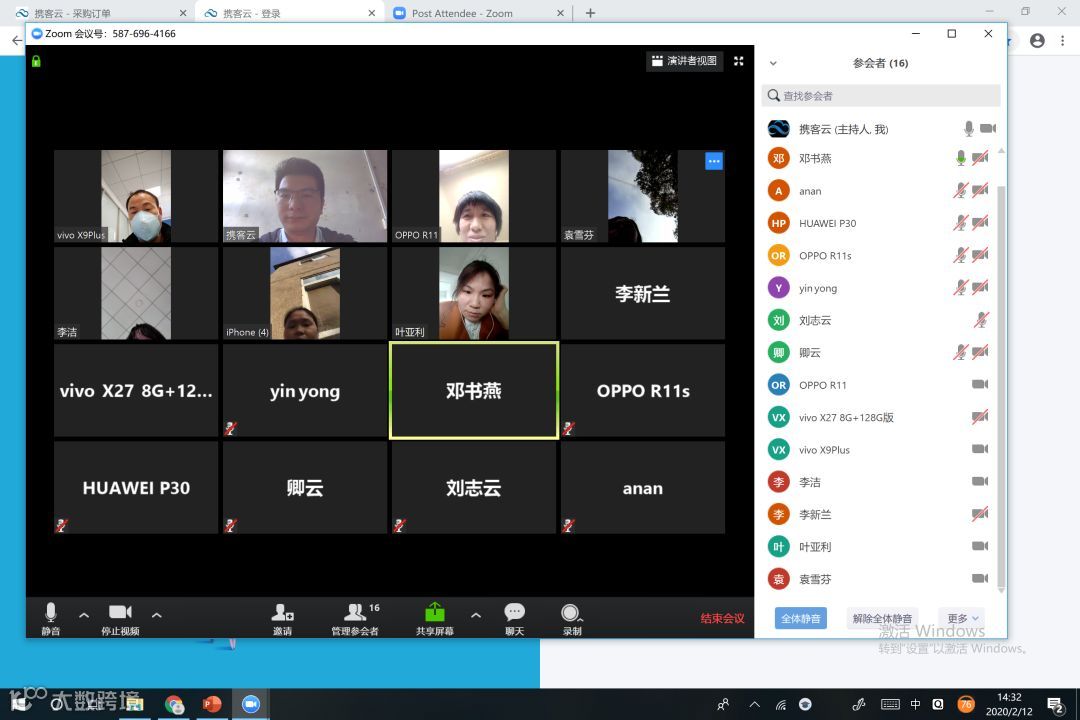The image size is (1080, 720).
Task: Click camera icon of 叶亚利 in list
Action: [980, 546]
